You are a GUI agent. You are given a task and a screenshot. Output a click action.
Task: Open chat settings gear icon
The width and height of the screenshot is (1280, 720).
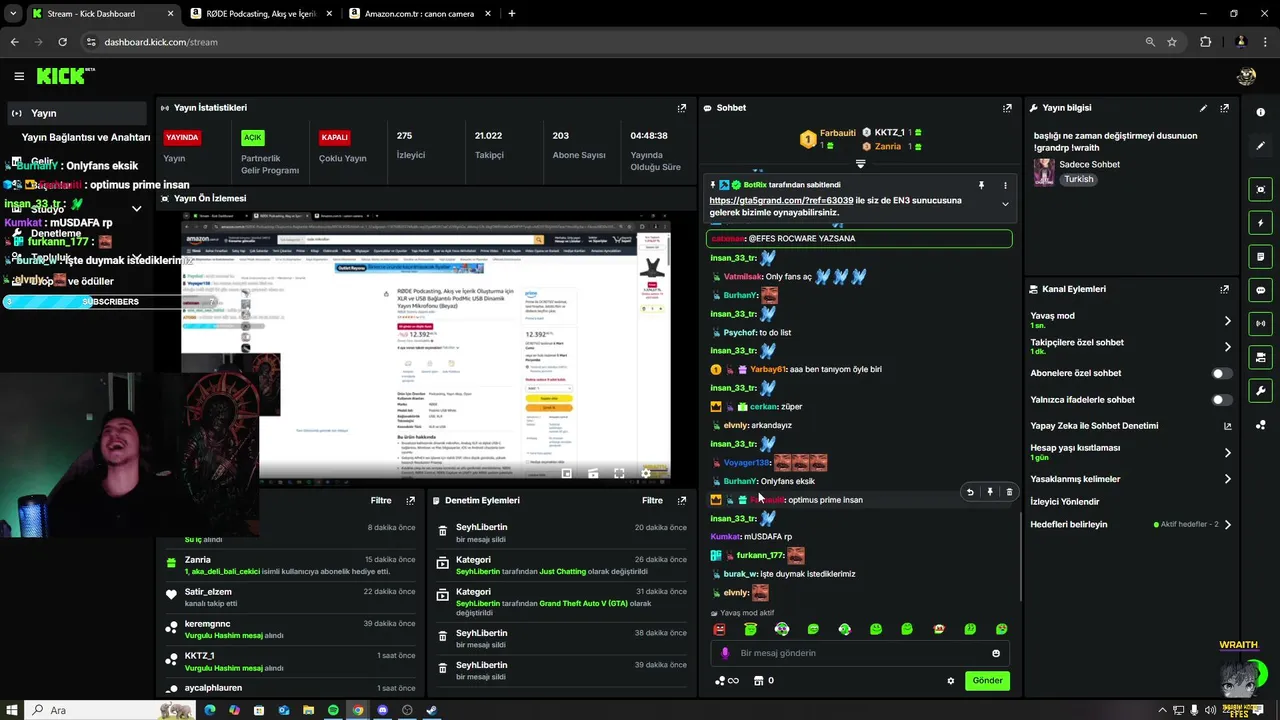click(x=951, y=681)
